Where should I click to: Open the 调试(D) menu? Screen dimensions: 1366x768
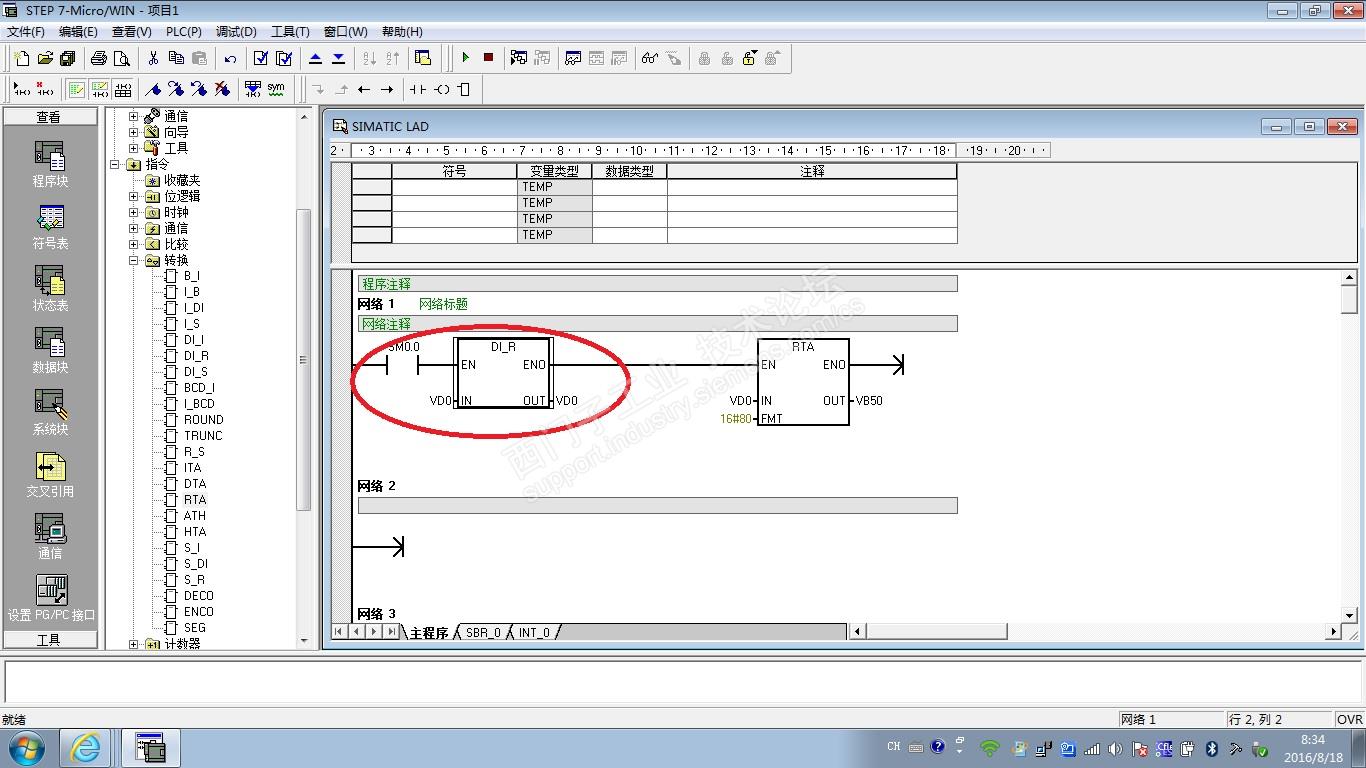pos(237,32)
